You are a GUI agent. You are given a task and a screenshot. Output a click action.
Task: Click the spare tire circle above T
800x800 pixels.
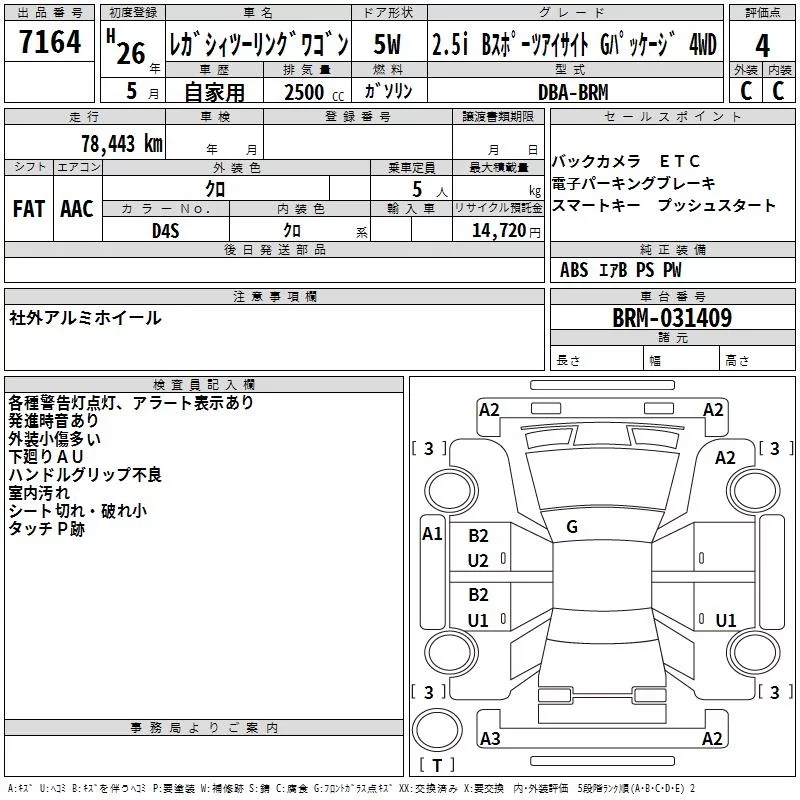(437, 729)
